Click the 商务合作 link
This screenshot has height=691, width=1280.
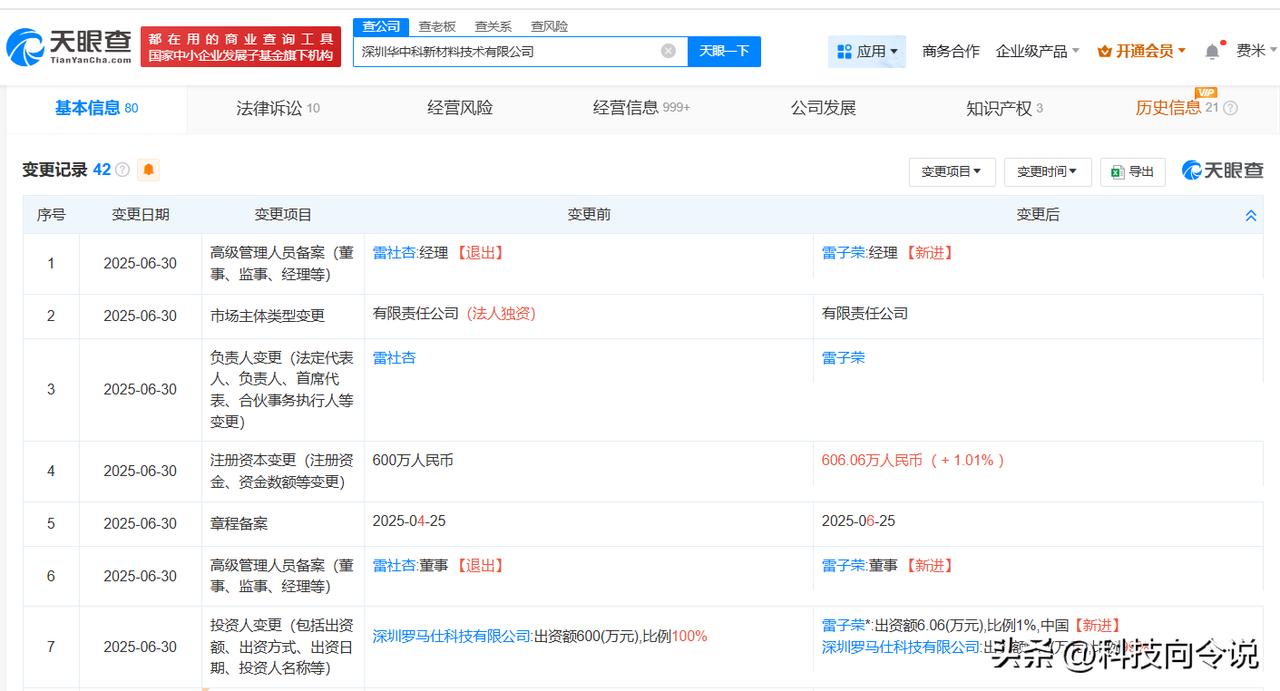tap(951, 51)
